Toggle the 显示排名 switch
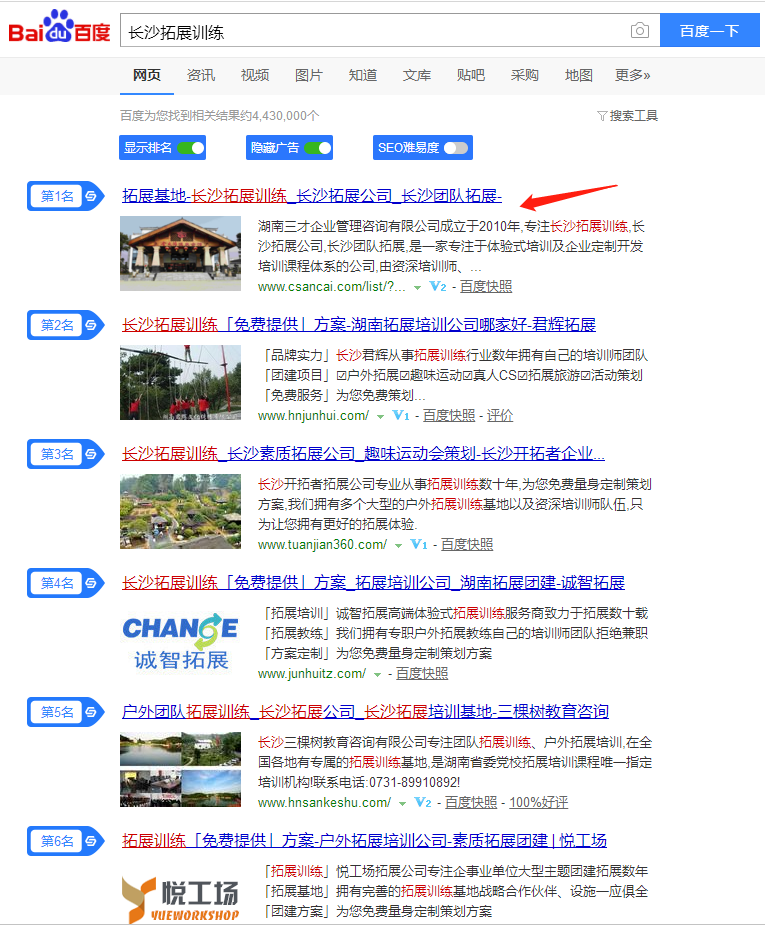765x927 pixels. 191,148
